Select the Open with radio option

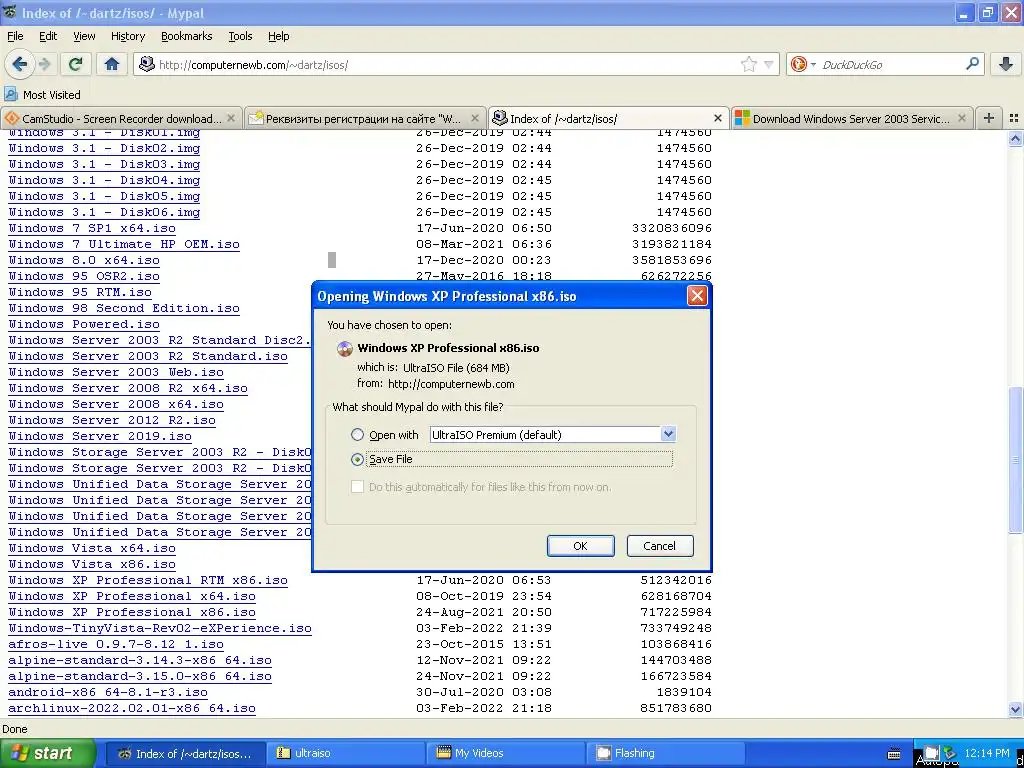pyautogui.click(x=357, y=434)
